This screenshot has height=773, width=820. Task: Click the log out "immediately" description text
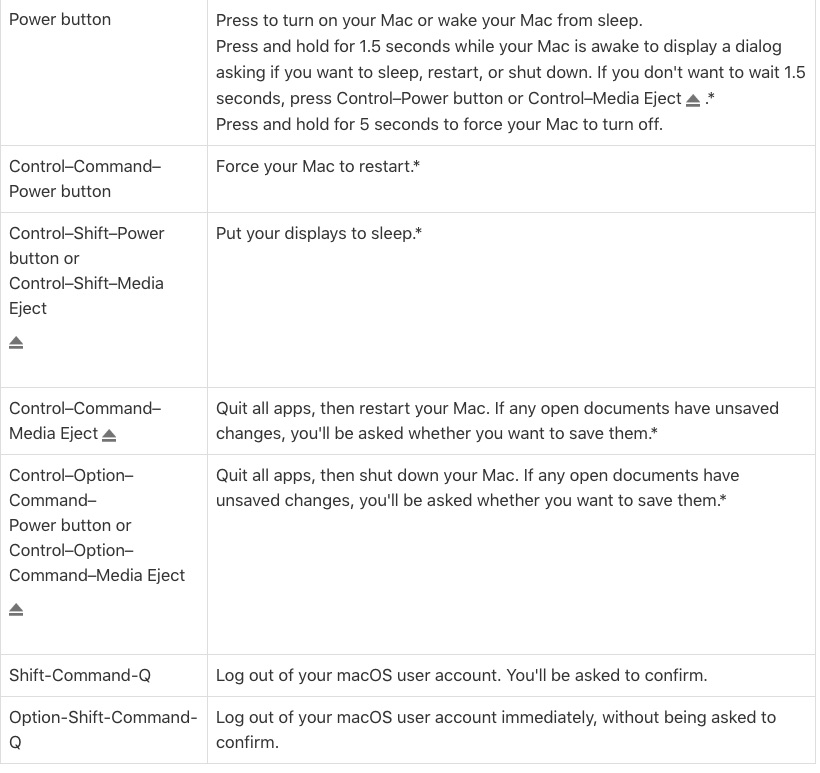[x=495, y=729]
